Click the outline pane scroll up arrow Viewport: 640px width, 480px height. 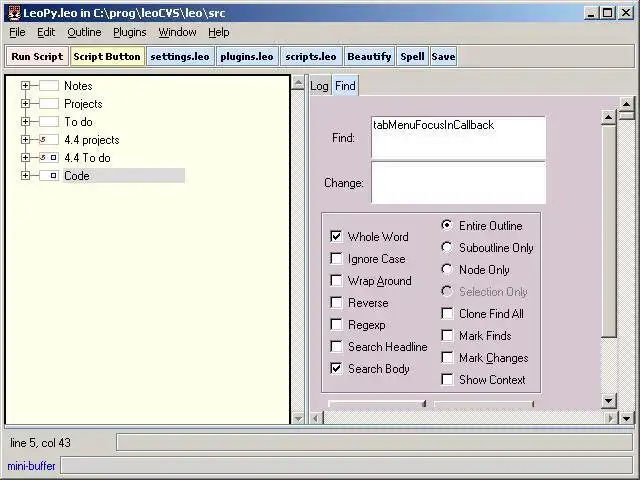[298, 83]
